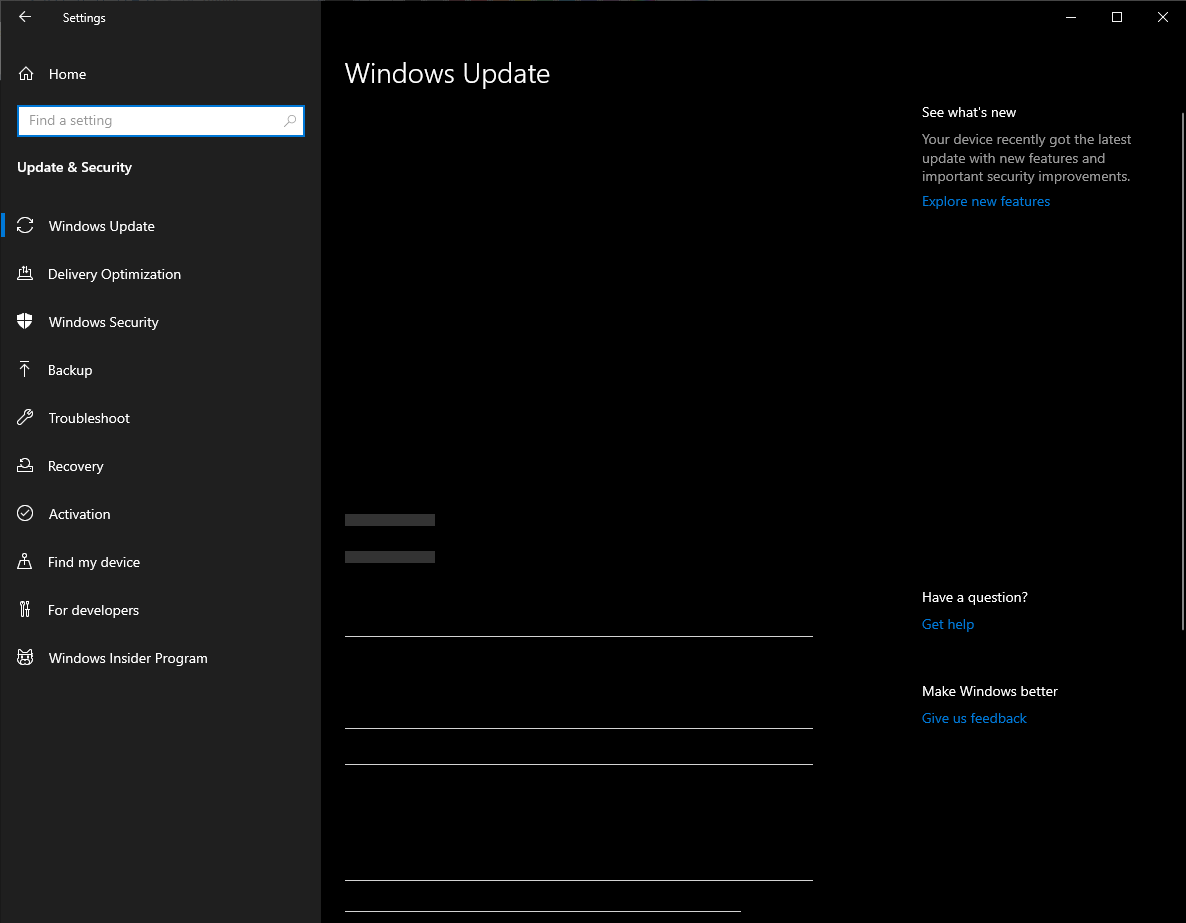Go back with the arrow icon

coord(25,17)
